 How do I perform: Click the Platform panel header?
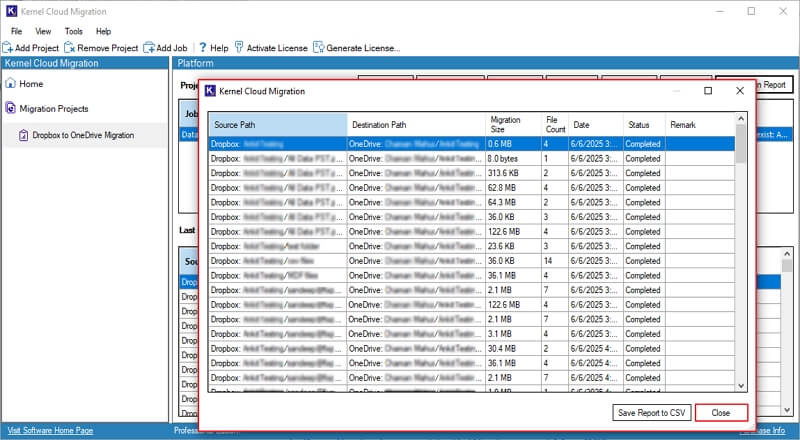coord(485,63)
